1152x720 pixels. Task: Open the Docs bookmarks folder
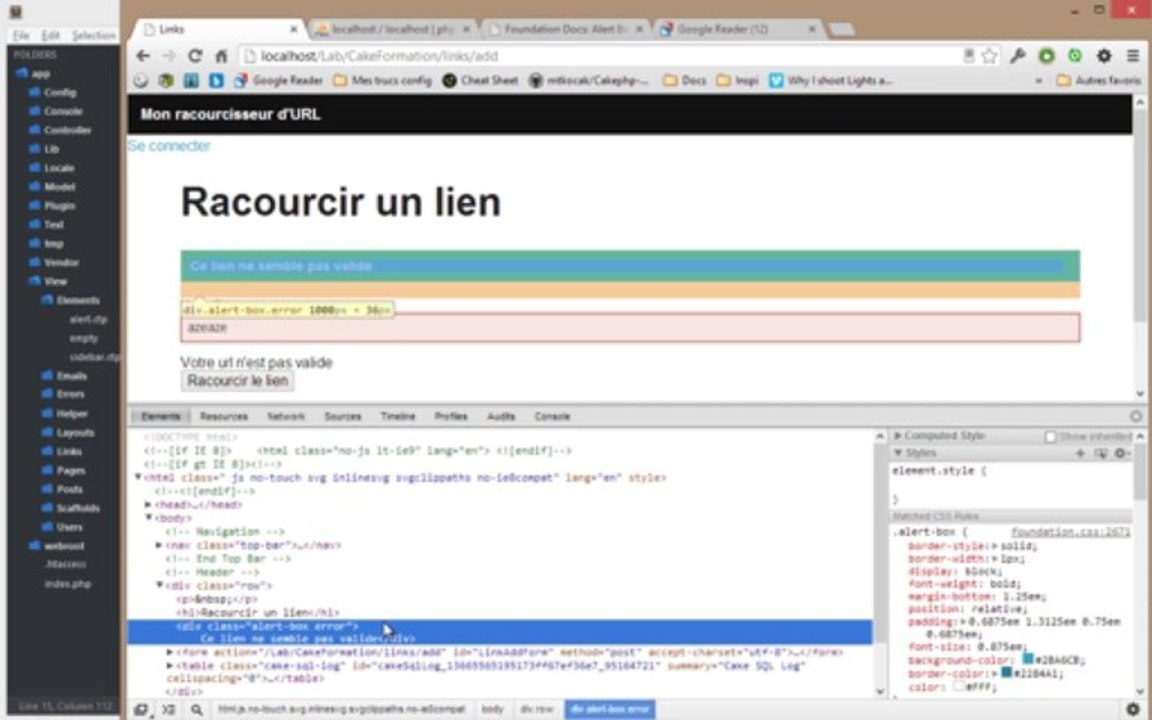tap(685, 81)
